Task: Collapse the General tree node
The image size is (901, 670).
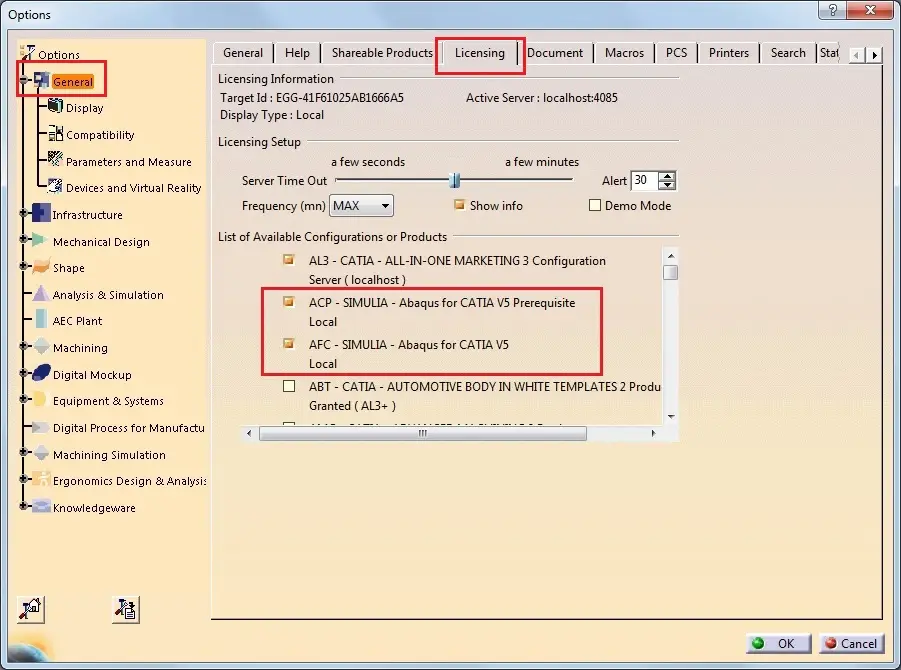Action: (x=23, y=79)
